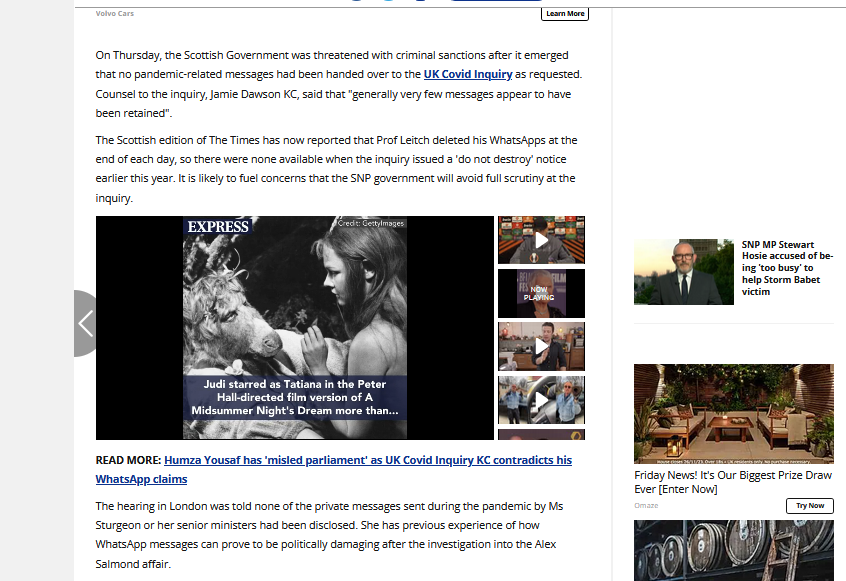Click the Judi starred as Tatiana caption
Viewport: 846px width, 581px height.
[295, 397]
